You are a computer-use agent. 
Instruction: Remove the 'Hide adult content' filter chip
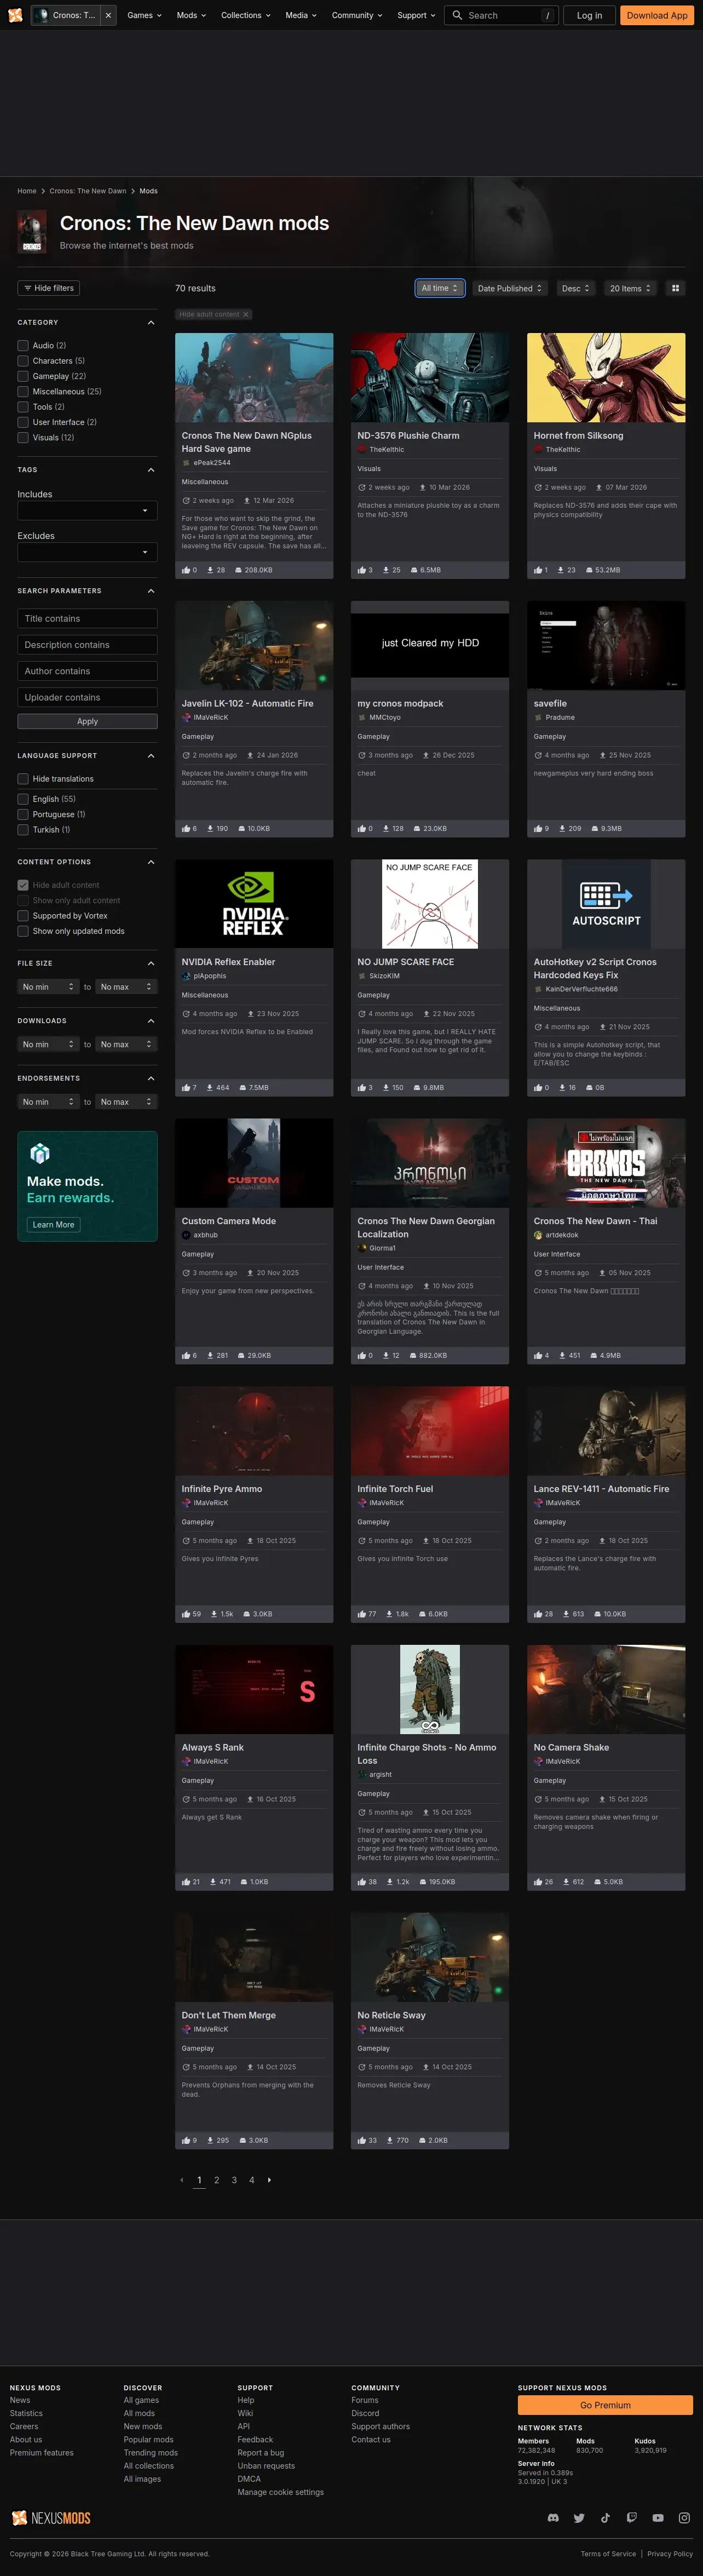tap(246, 314)
